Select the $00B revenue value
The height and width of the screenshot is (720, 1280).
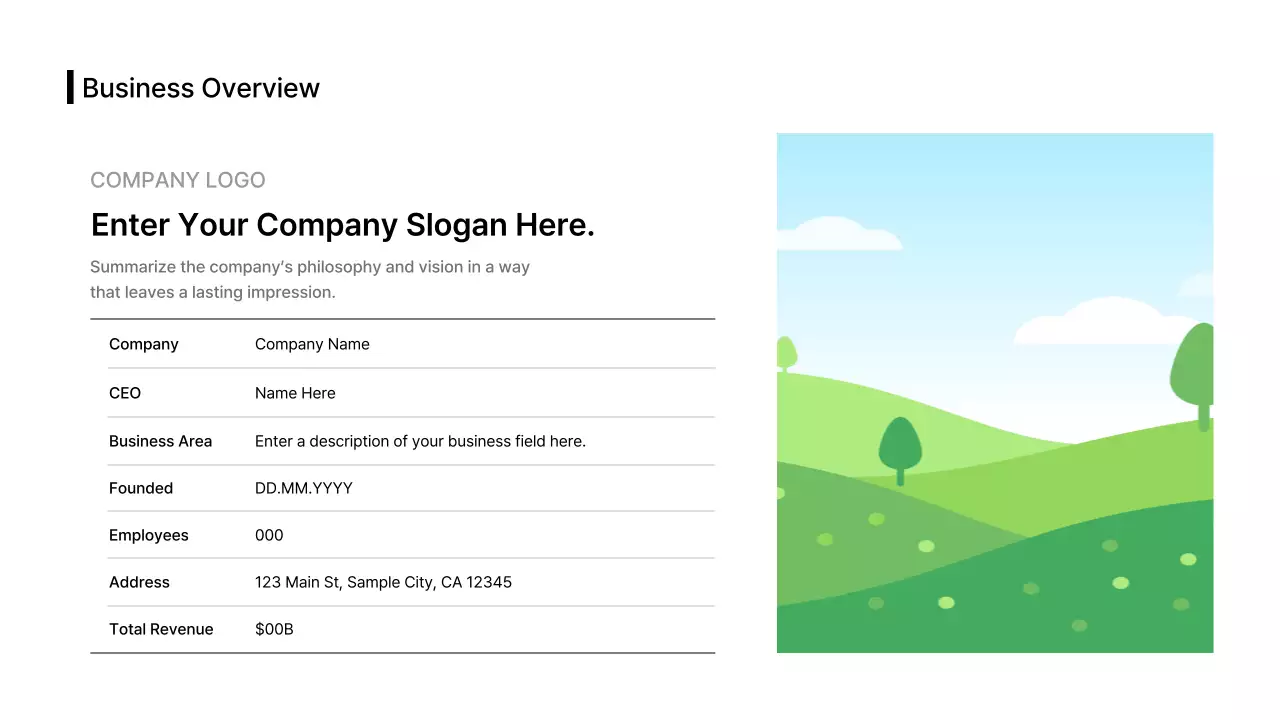[x=274, y=629]
